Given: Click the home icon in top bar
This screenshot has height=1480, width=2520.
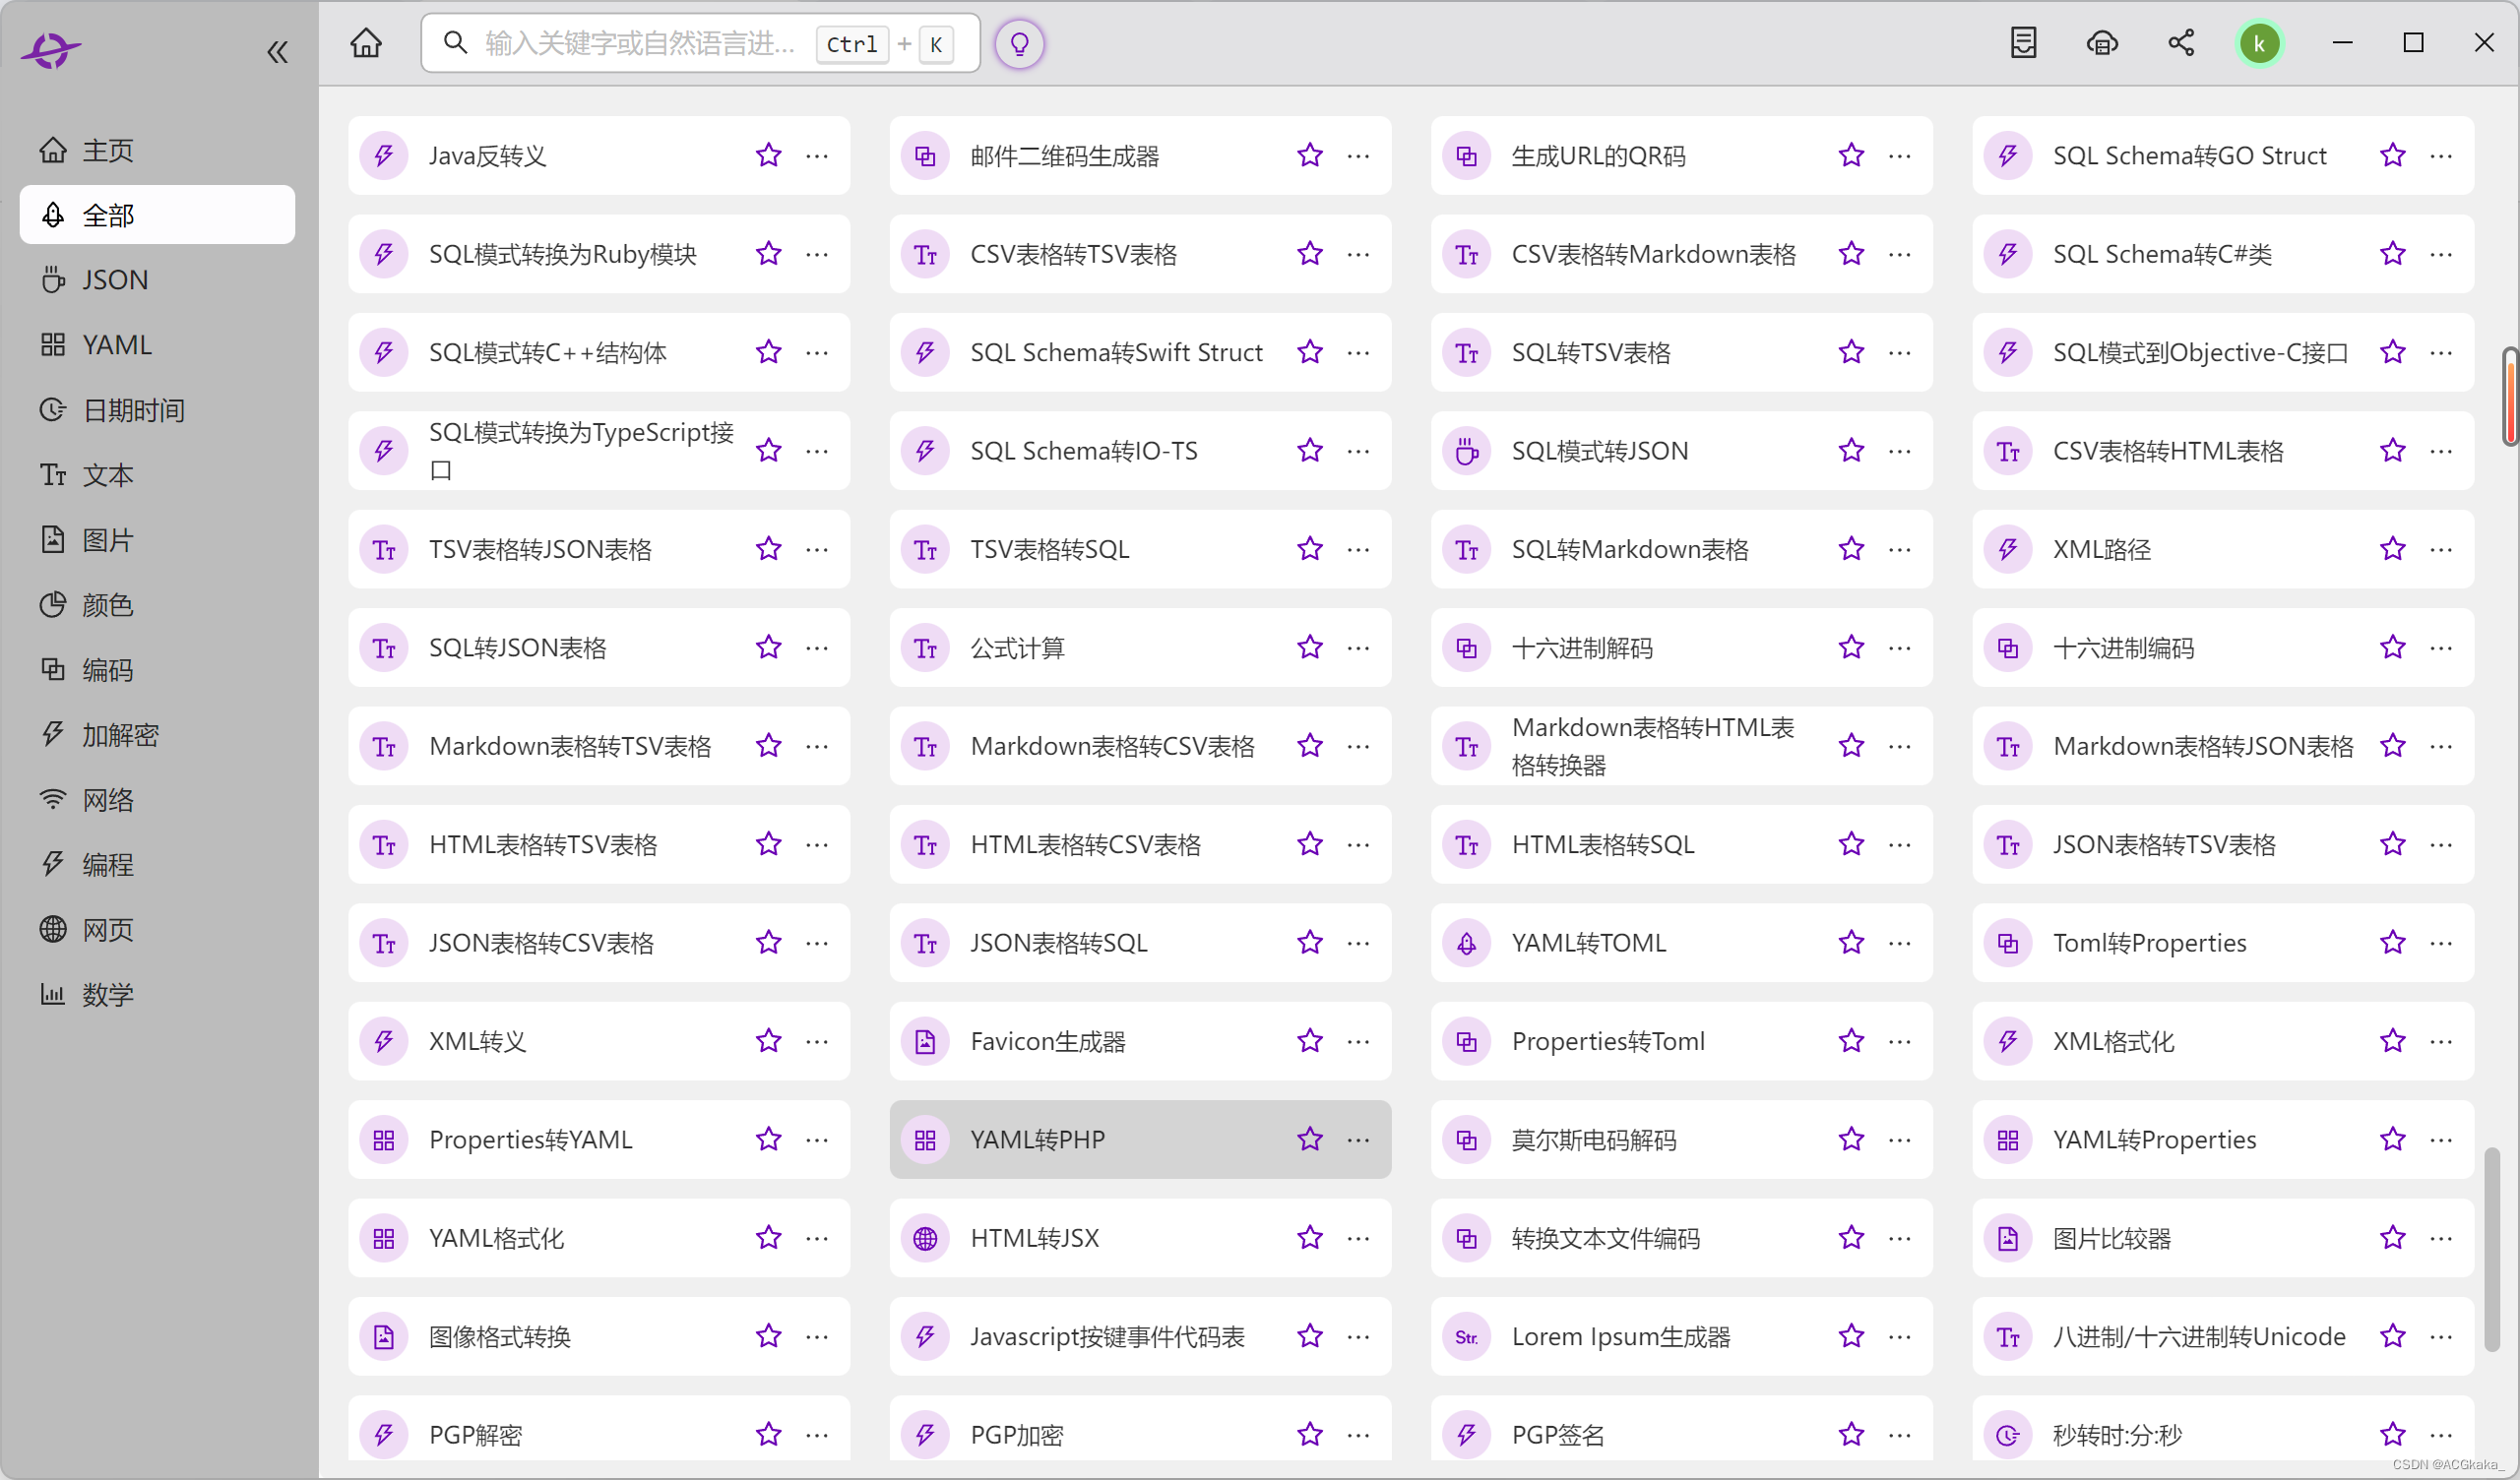Looking at the screenshot, I should [366, 43].
